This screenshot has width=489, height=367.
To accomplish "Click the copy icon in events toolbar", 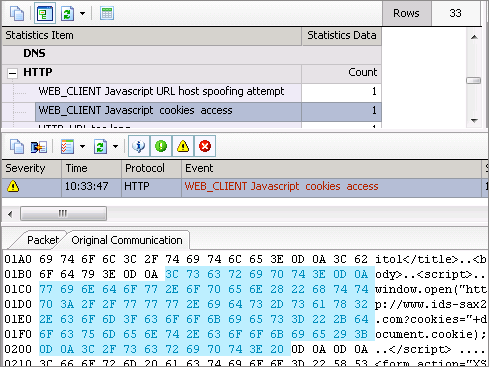I will click(17, 146).
